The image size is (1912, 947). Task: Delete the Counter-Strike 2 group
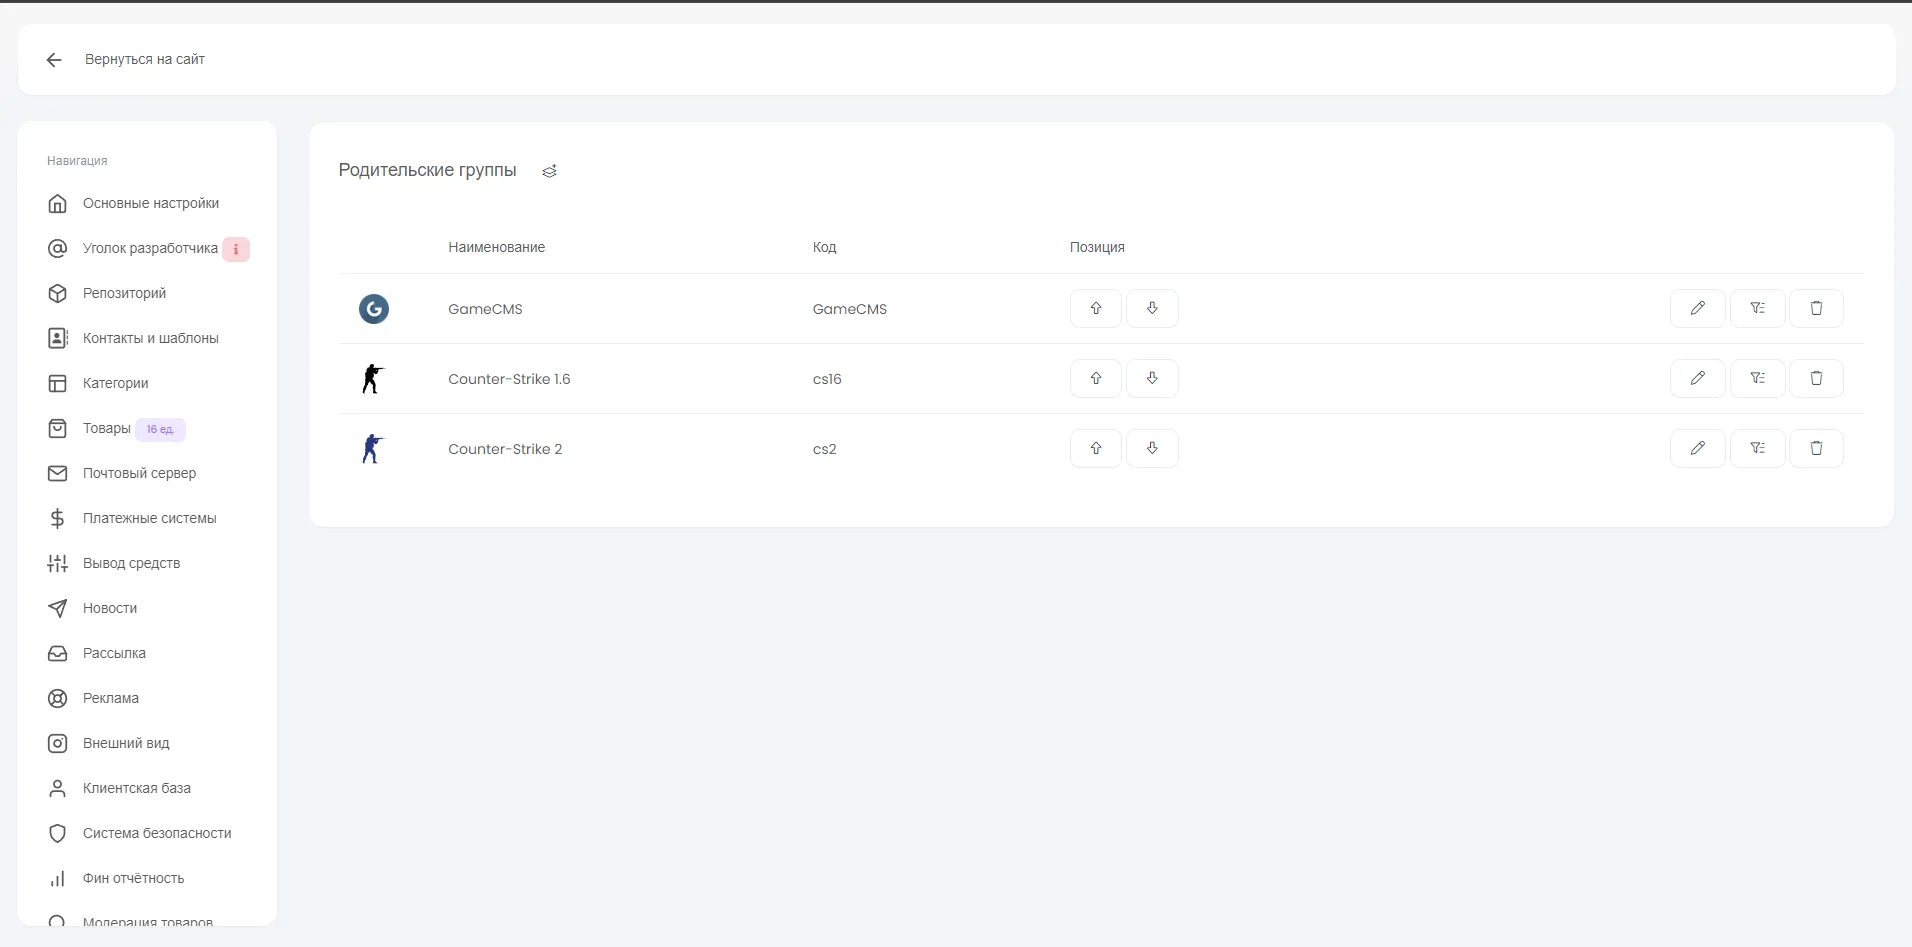click(x=1815, y=448)
